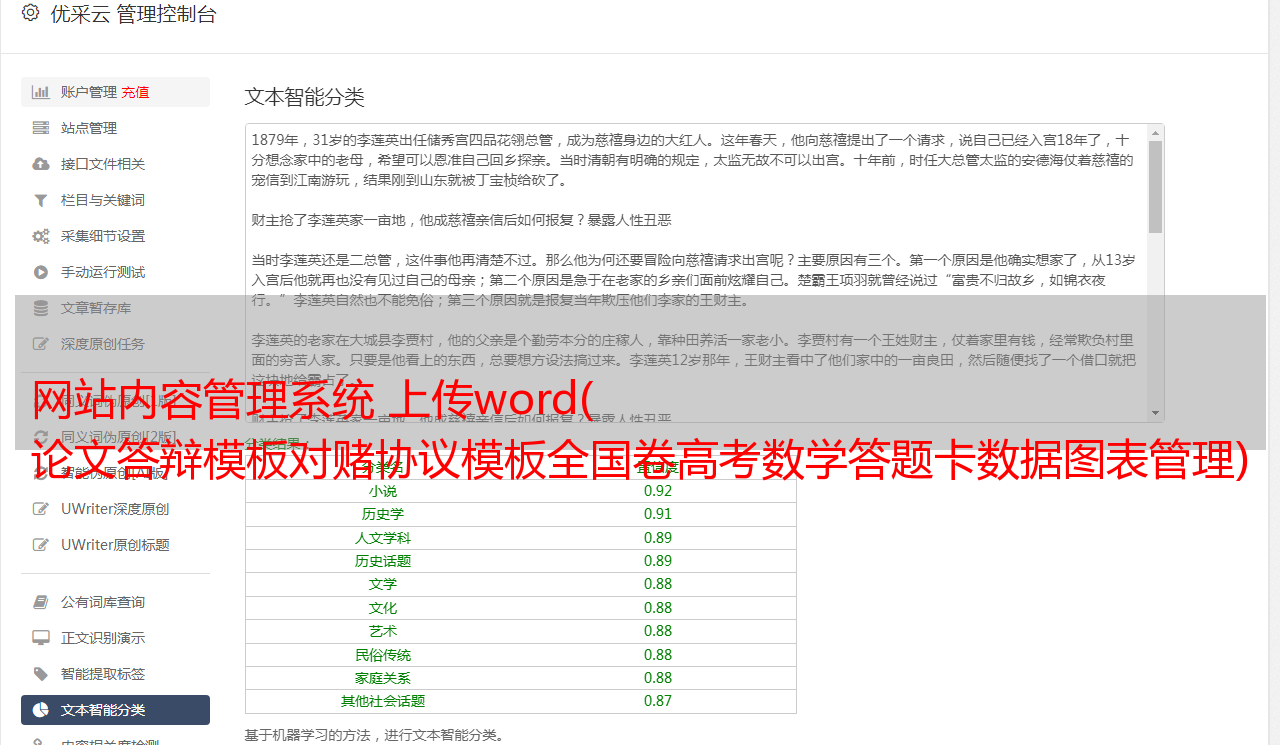This screenshot has height=745, width=1280.
Task: Click the text area scrollbar up arrow
Action: [x=1155, y=132]
